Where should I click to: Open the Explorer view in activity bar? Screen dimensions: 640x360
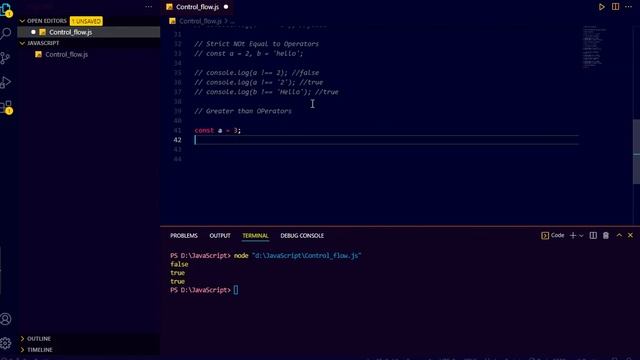6,10
